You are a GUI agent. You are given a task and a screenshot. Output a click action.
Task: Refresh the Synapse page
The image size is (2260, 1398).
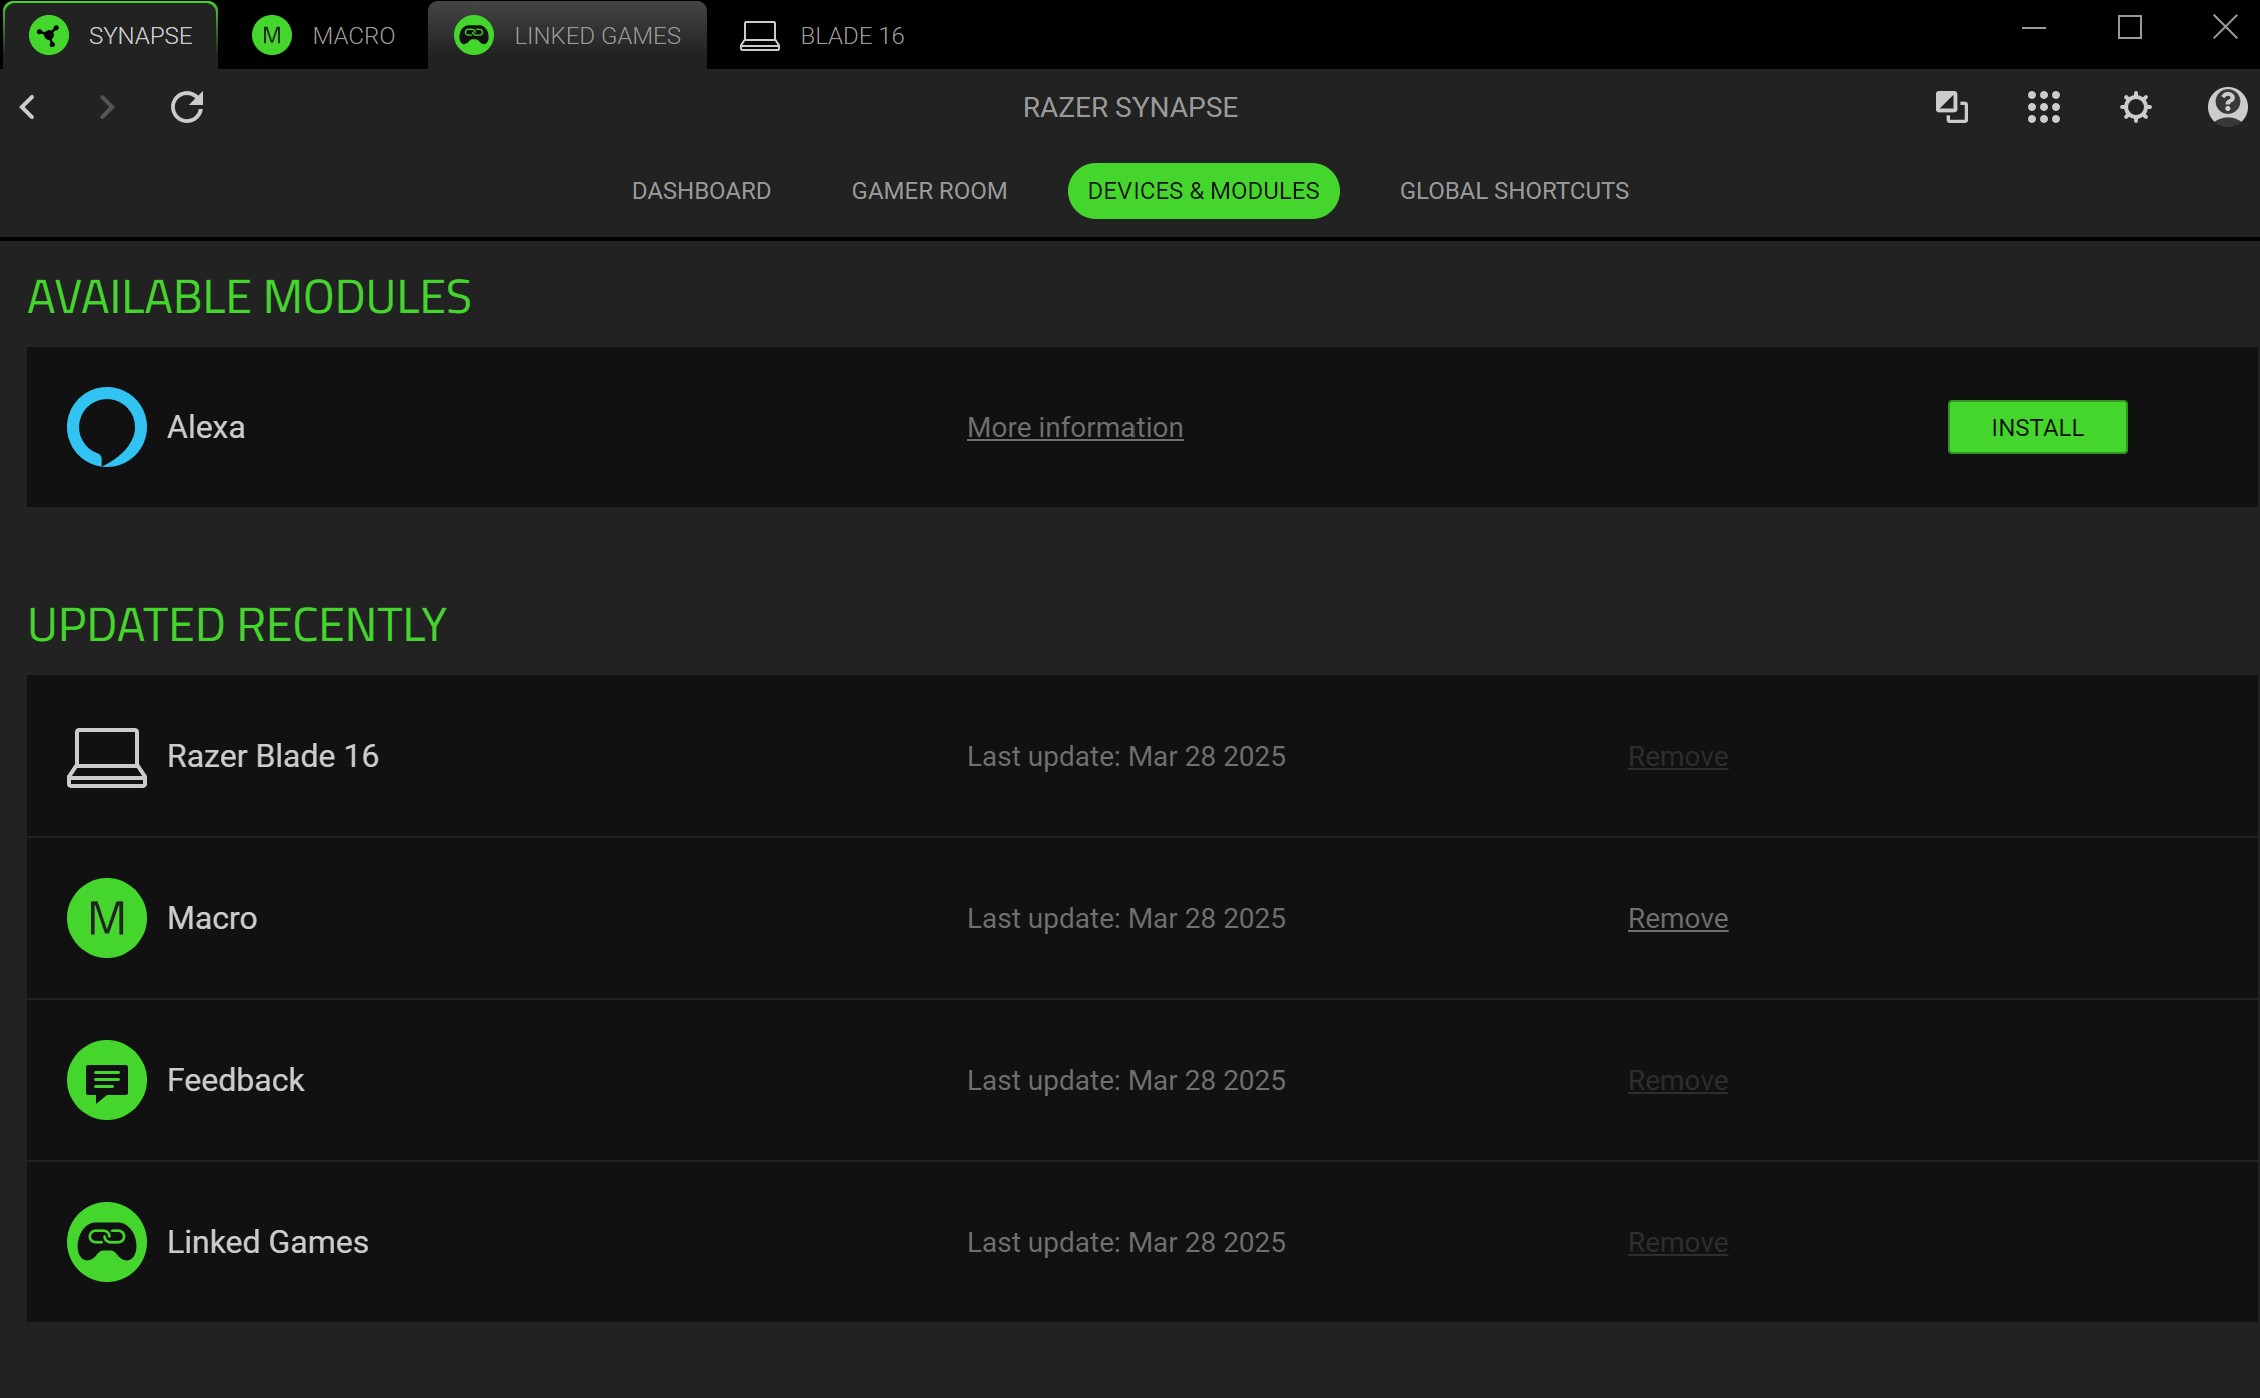187,107
